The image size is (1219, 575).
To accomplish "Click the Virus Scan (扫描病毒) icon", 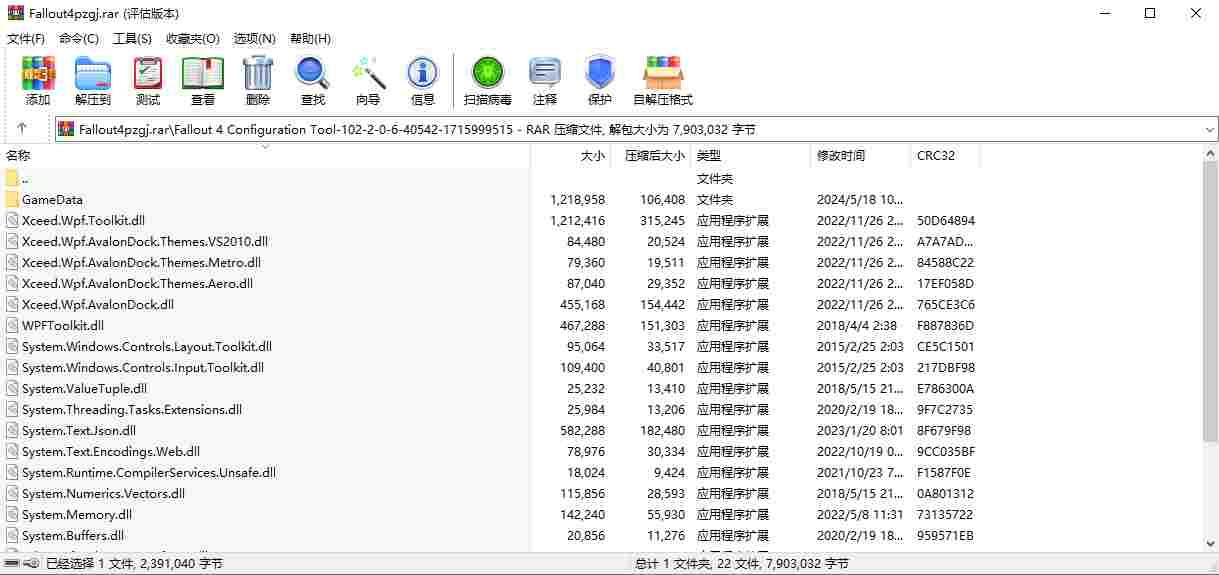I will (x=488, y=73).
